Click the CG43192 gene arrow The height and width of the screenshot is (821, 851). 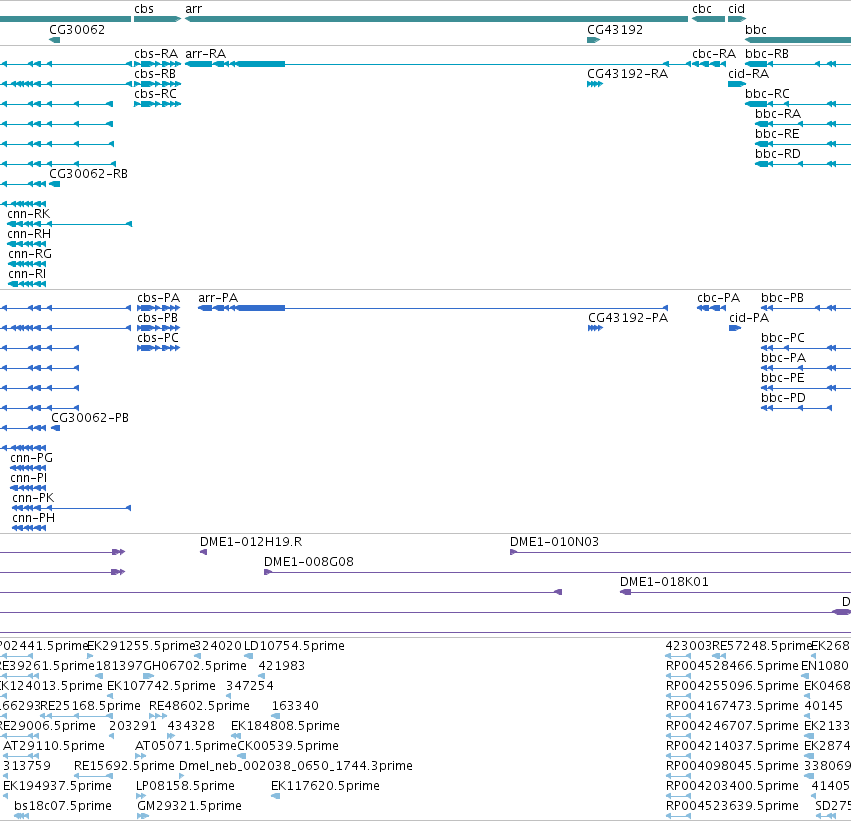coord(594,40)
